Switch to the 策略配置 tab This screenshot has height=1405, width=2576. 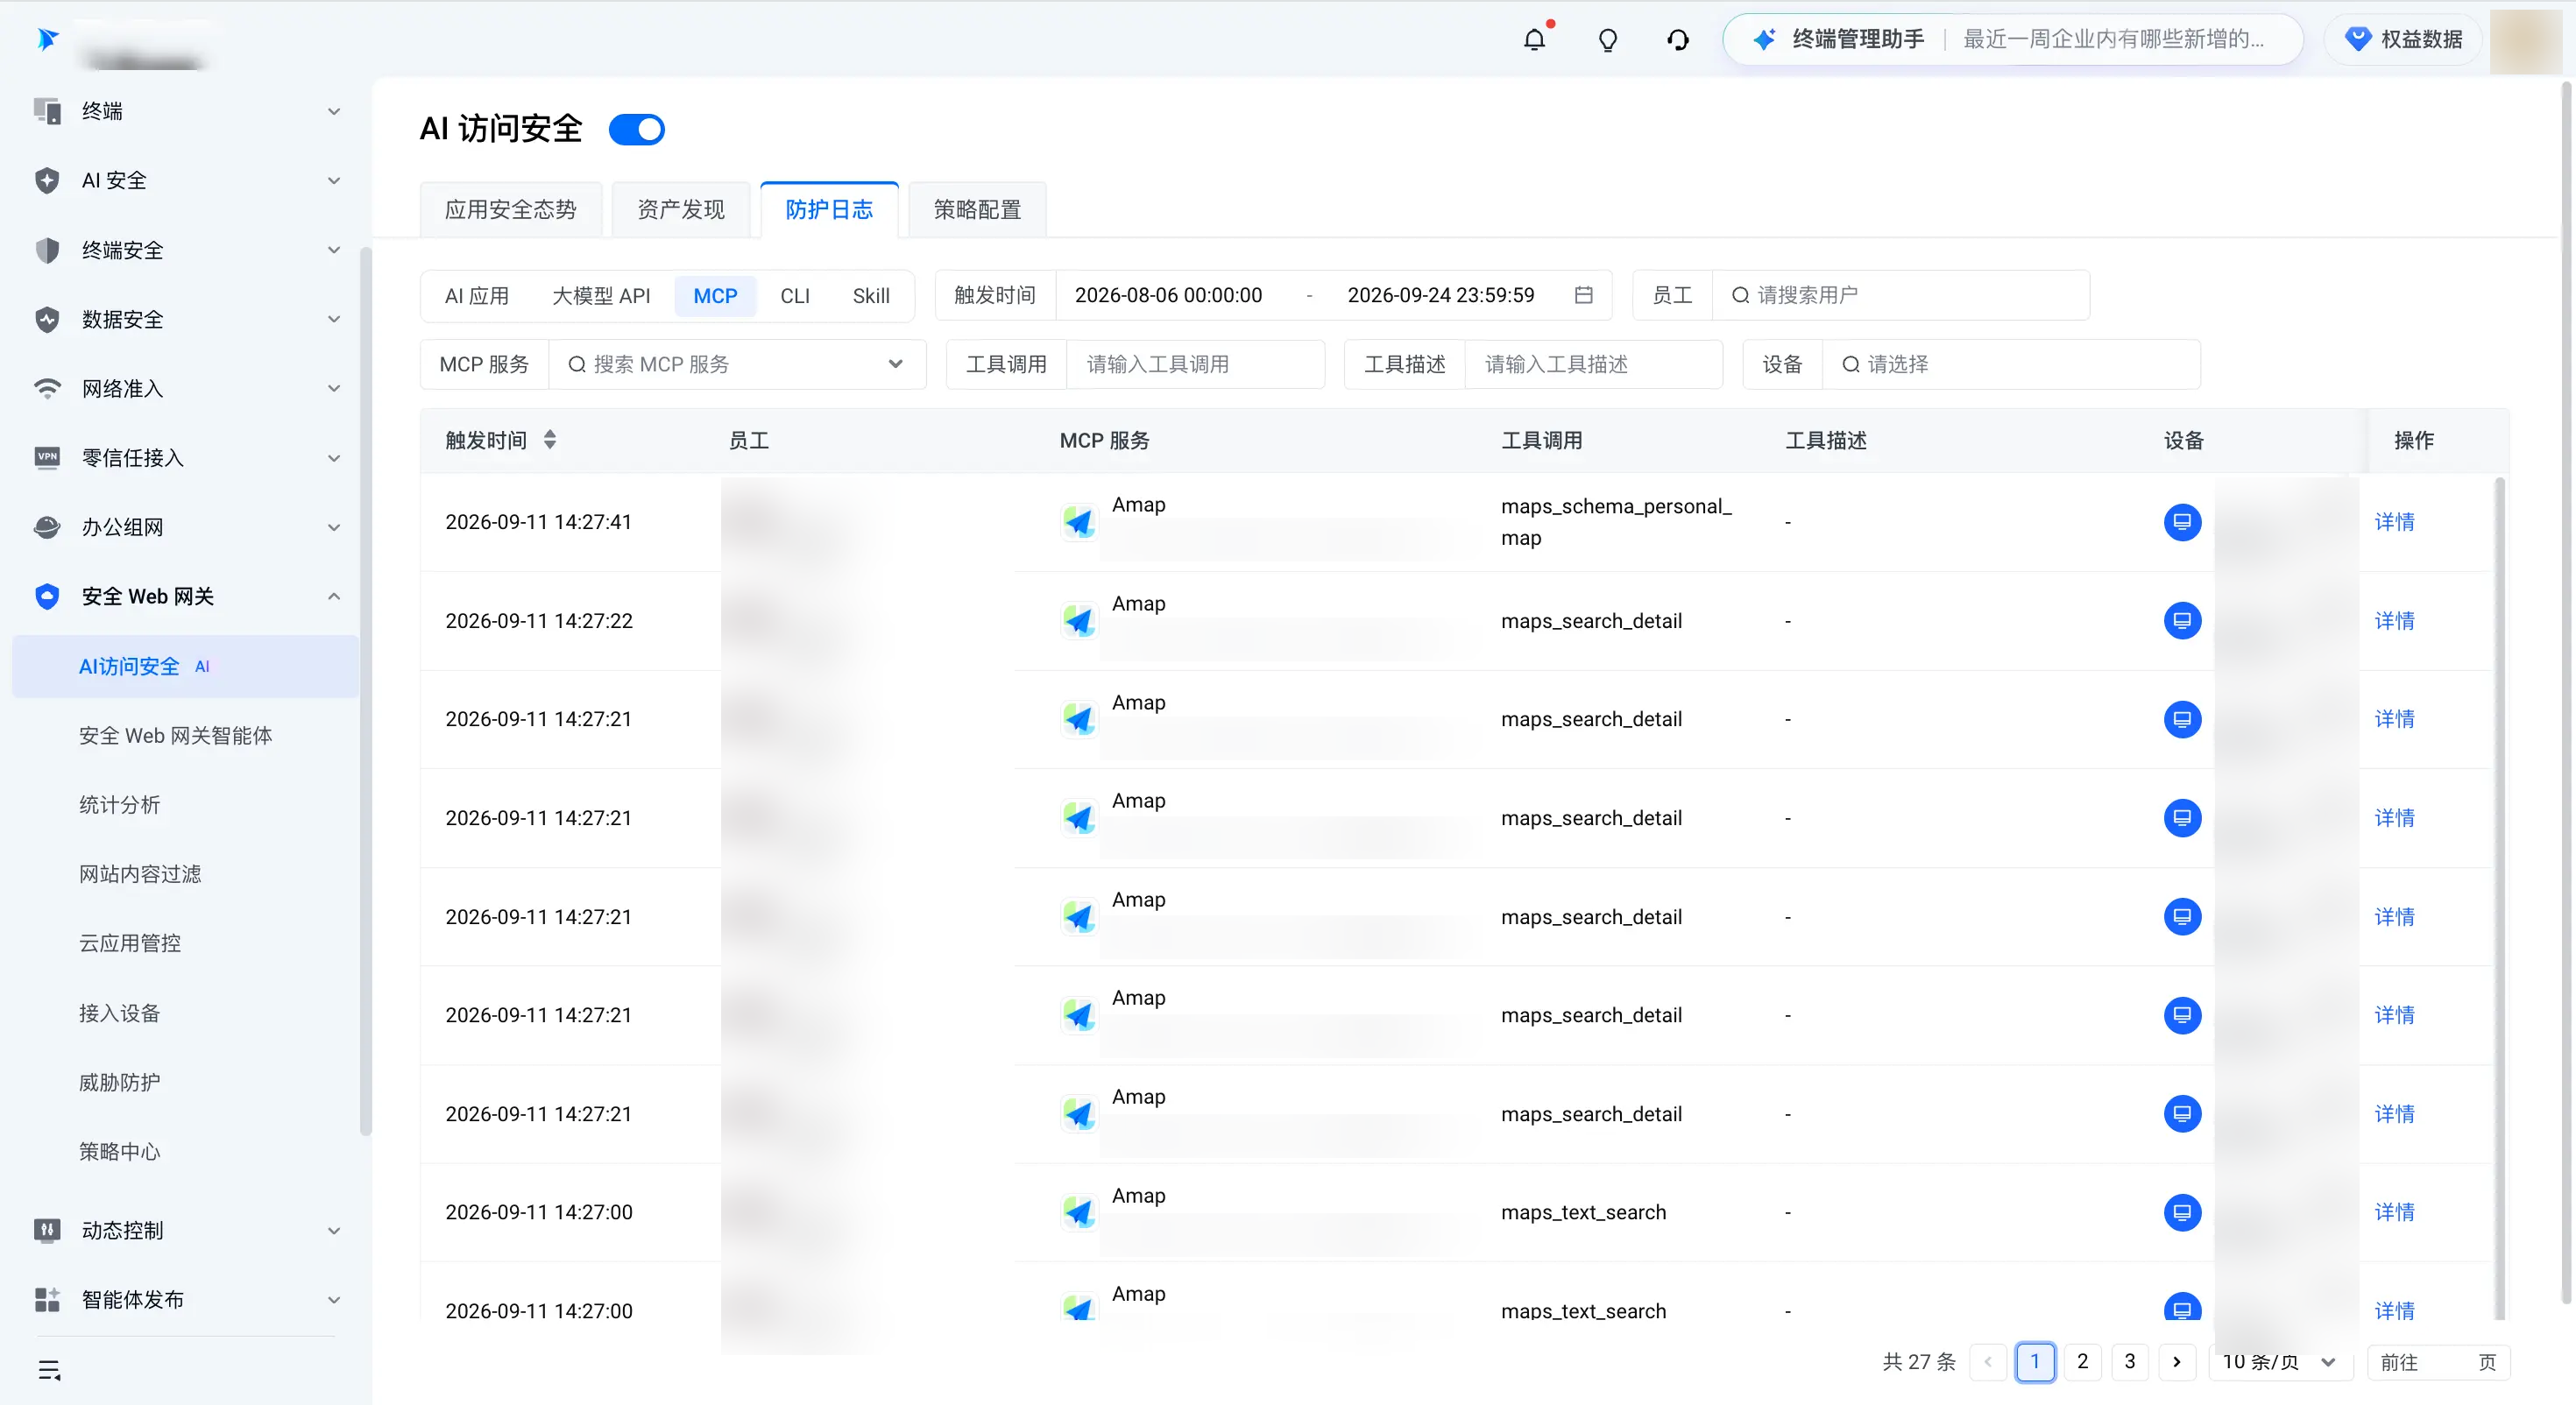click(977, 210)
